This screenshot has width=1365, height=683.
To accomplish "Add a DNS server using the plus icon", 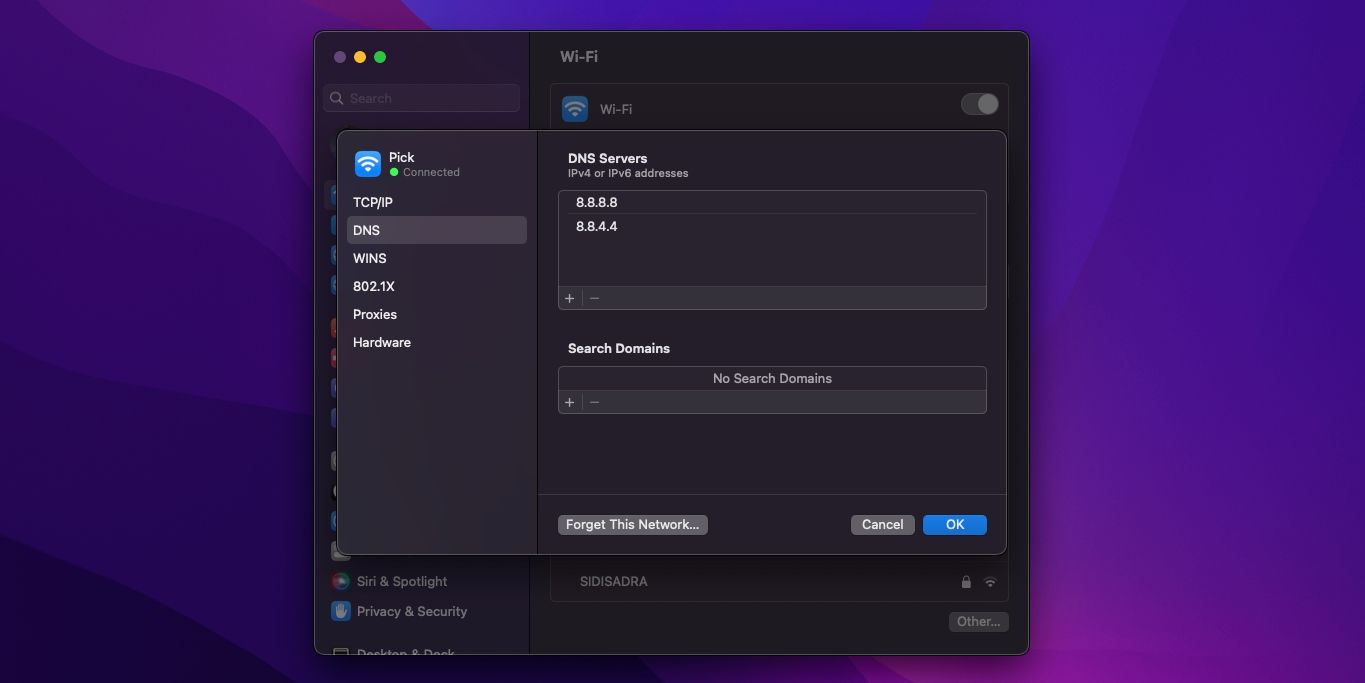I will coord(569,297).
